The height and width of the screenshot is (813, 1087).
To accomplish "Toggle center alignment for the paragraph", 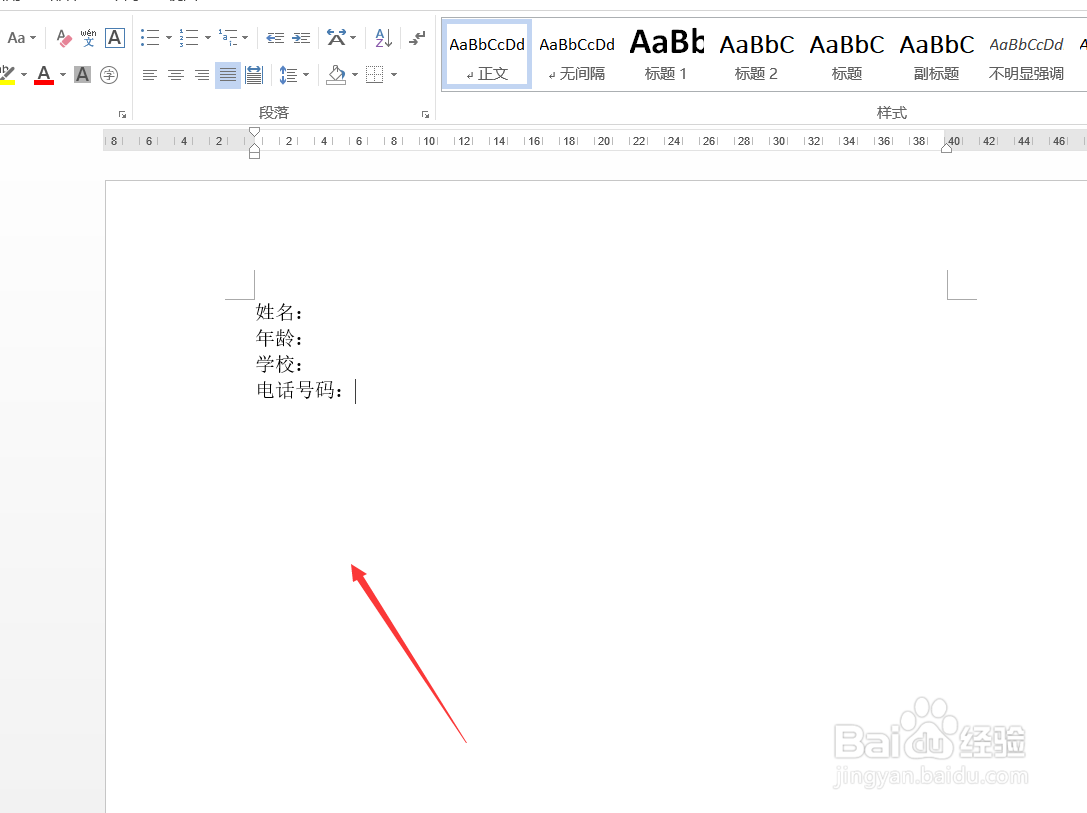I will click(174, 75).
